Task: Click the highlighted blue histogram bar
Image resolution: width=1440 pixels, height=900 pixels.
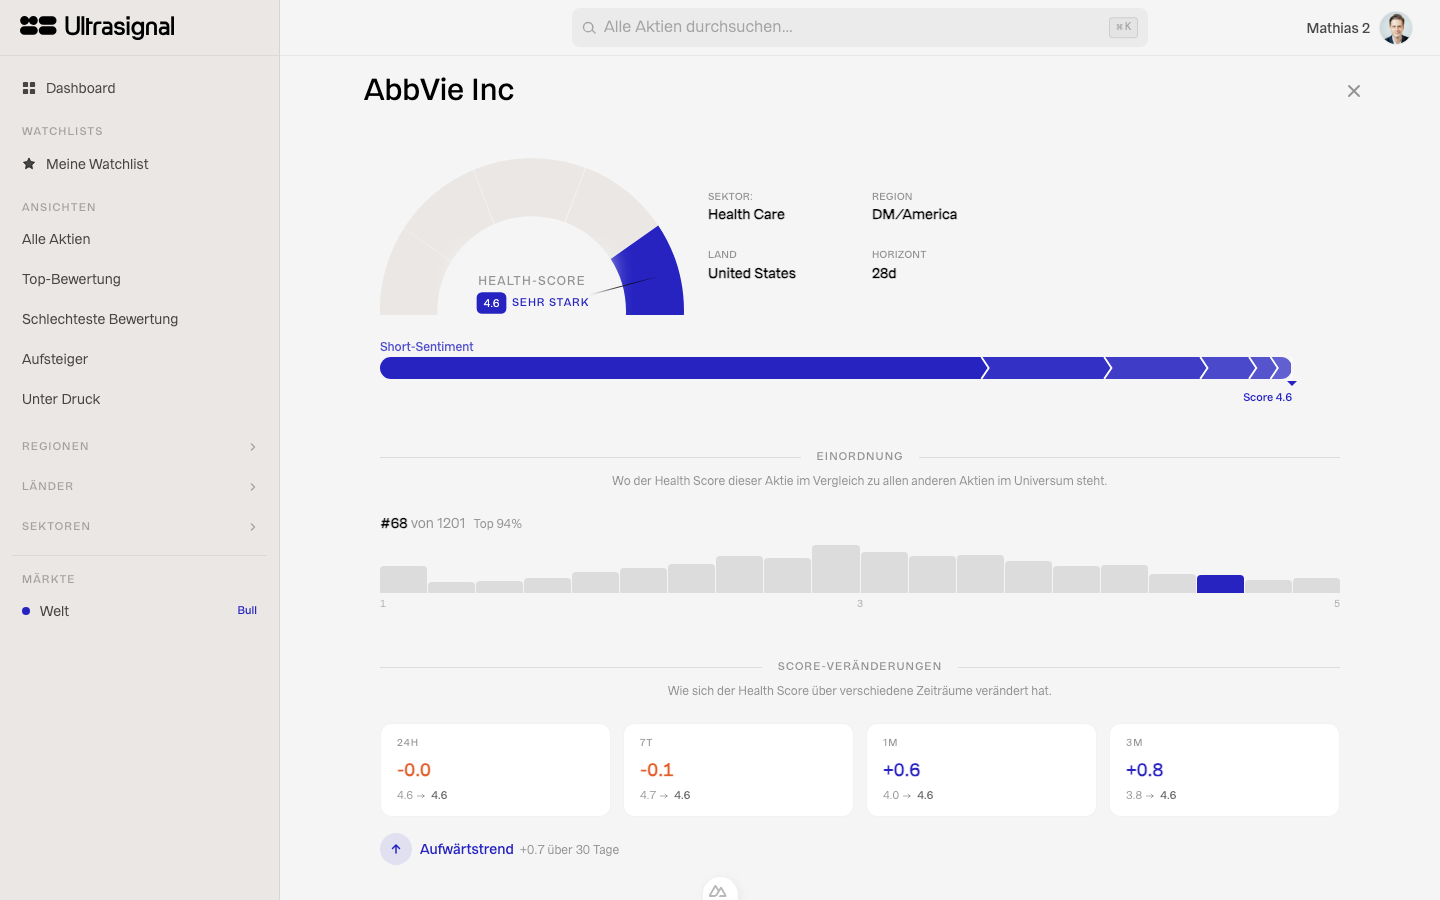Action: pyautogui.click(x=1220, y=584)
